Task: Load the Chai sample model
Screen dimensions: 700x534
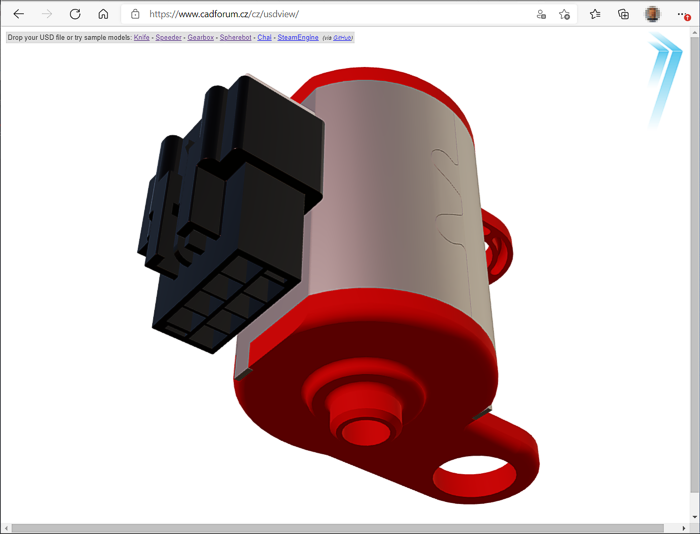Action: 264,37
